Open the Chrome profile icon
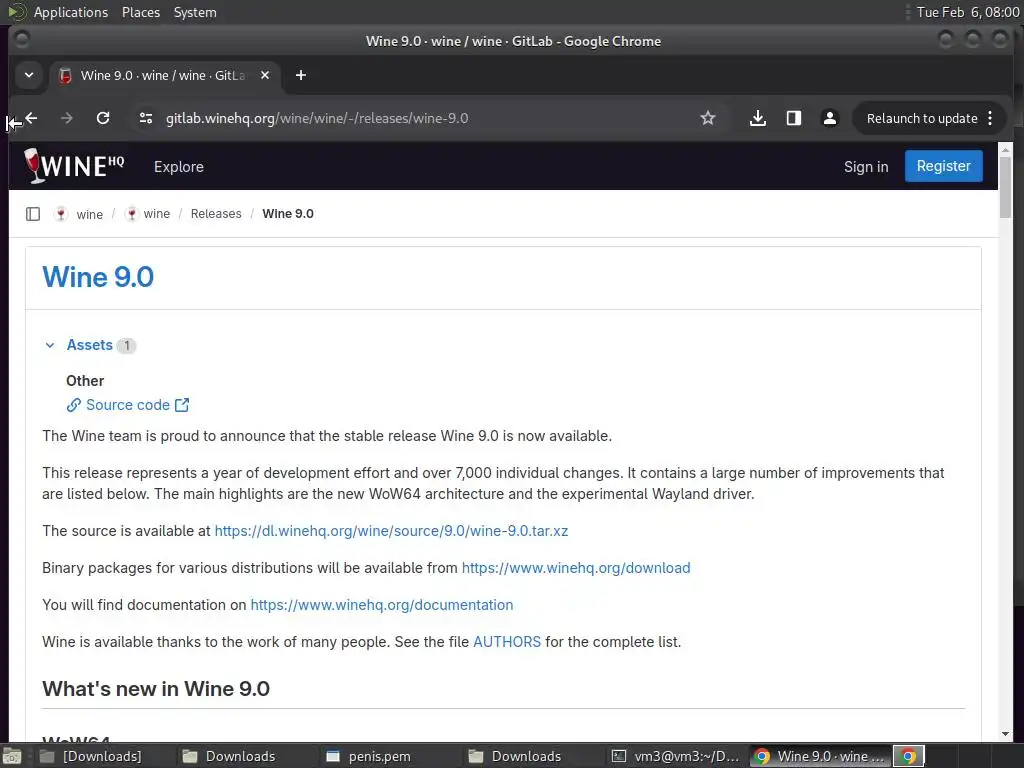1024x768 pixels. click(829, 118)
